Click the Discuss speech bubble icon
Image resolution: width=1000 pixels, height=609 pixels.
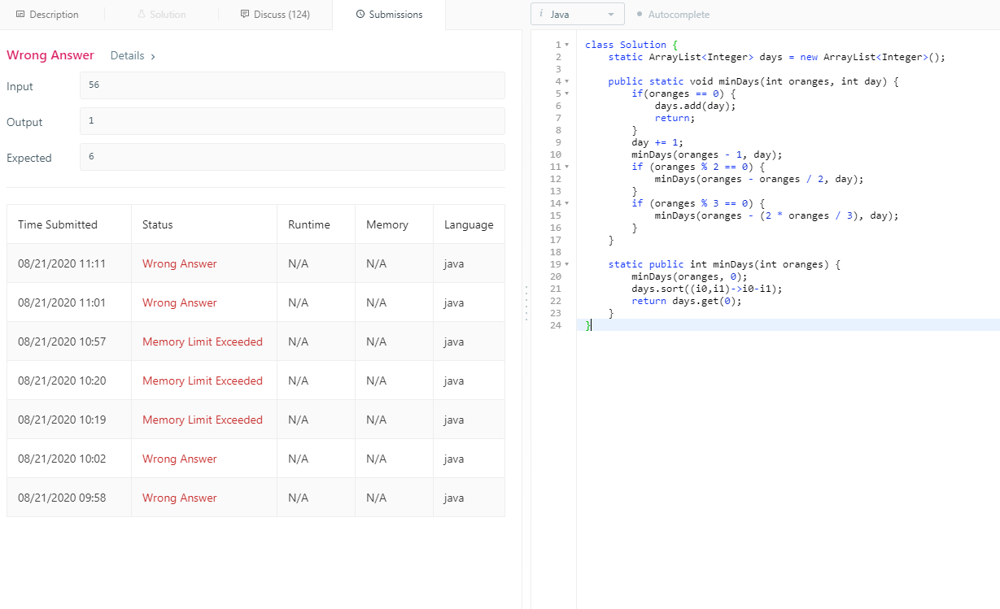tap(245, 14)
